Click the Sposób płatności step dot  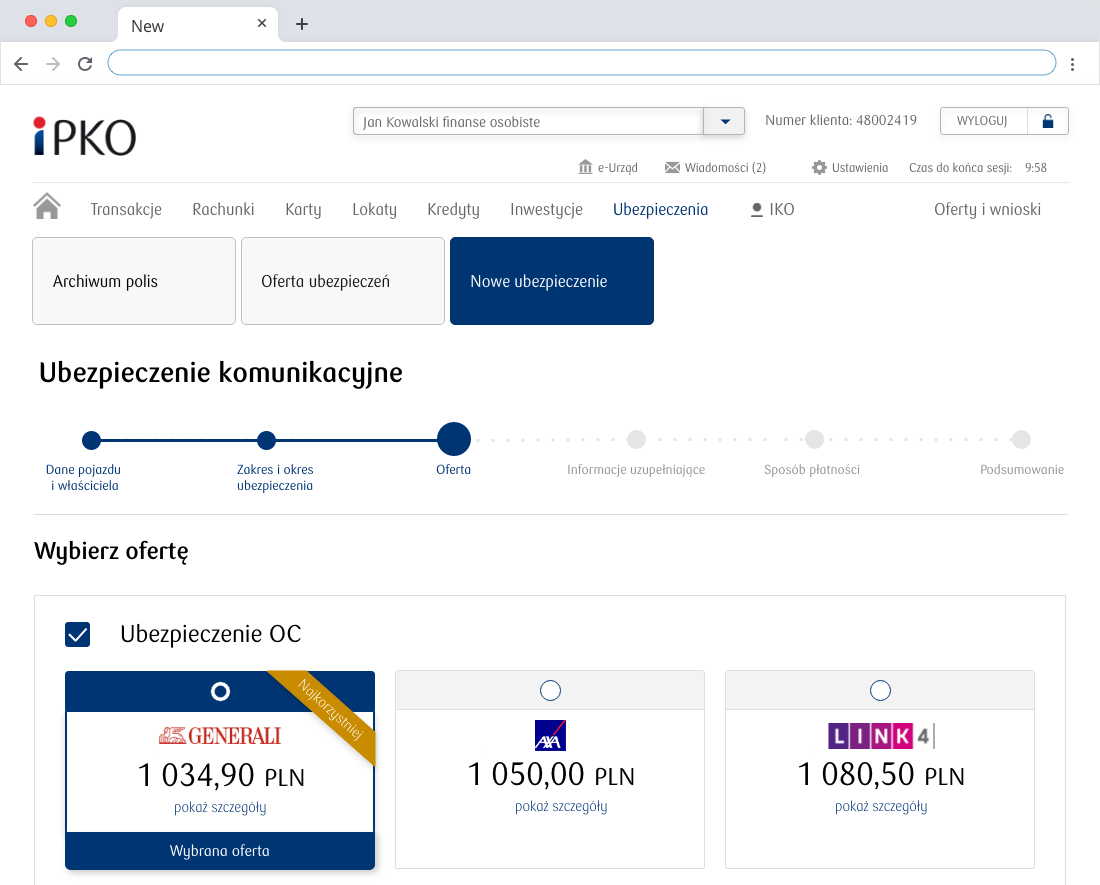tap(814, 440)
